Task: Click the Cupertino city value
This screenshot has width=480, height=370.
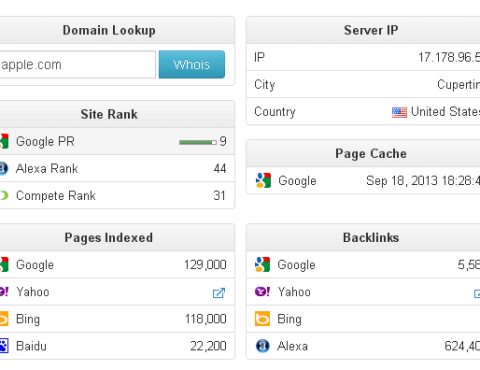Action: 459,85
